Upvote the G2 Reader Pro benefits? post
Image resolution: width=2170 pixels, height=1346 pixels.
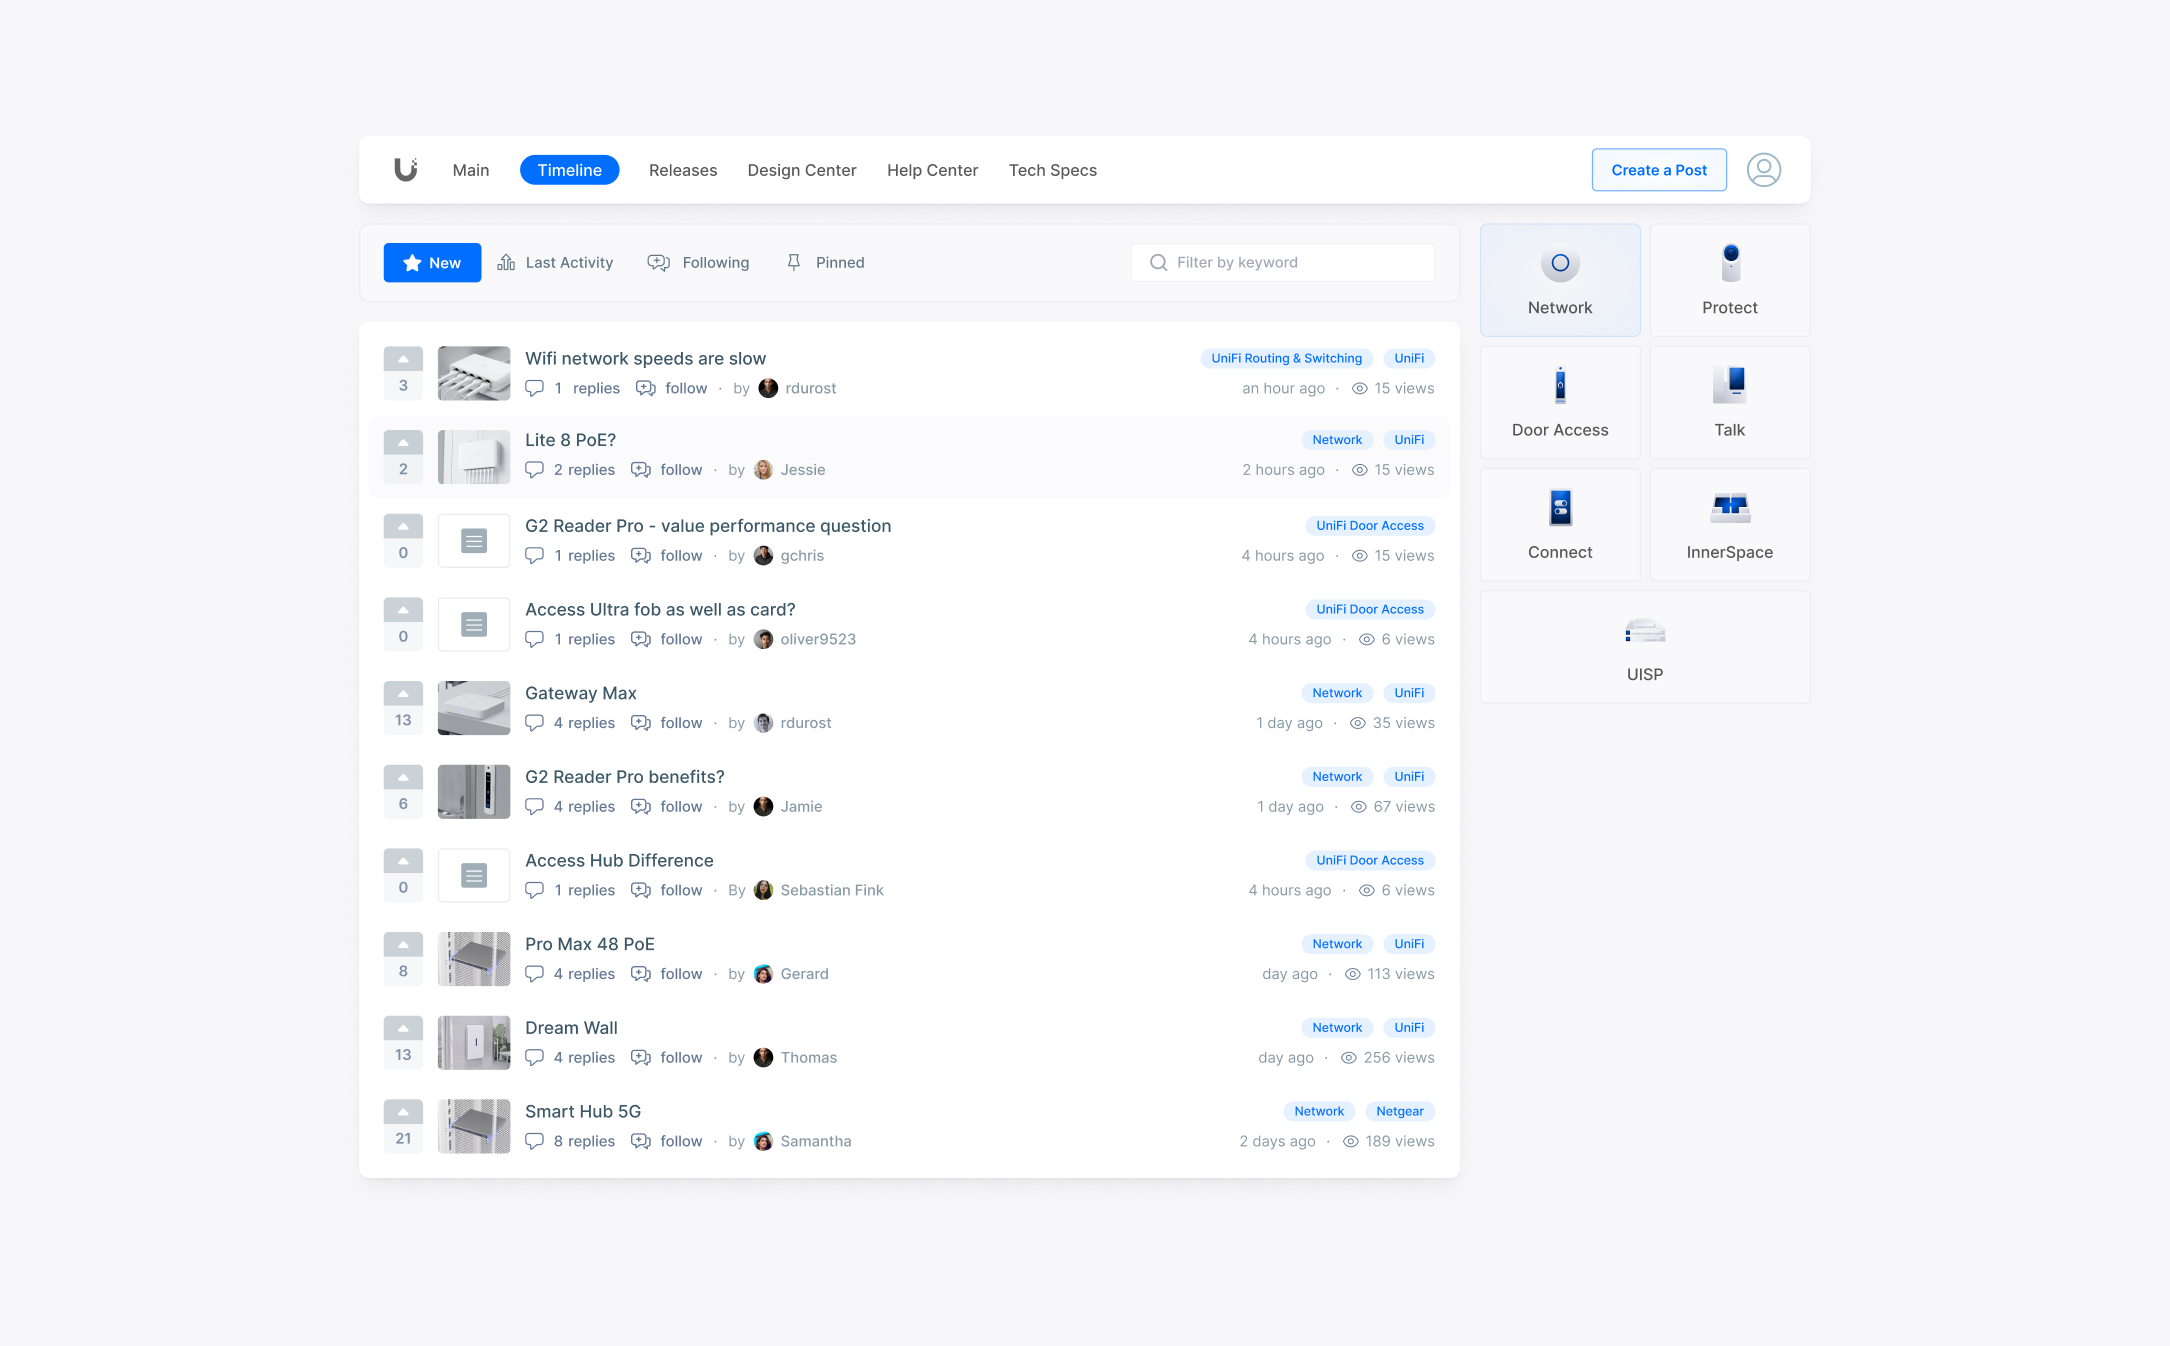403,777
